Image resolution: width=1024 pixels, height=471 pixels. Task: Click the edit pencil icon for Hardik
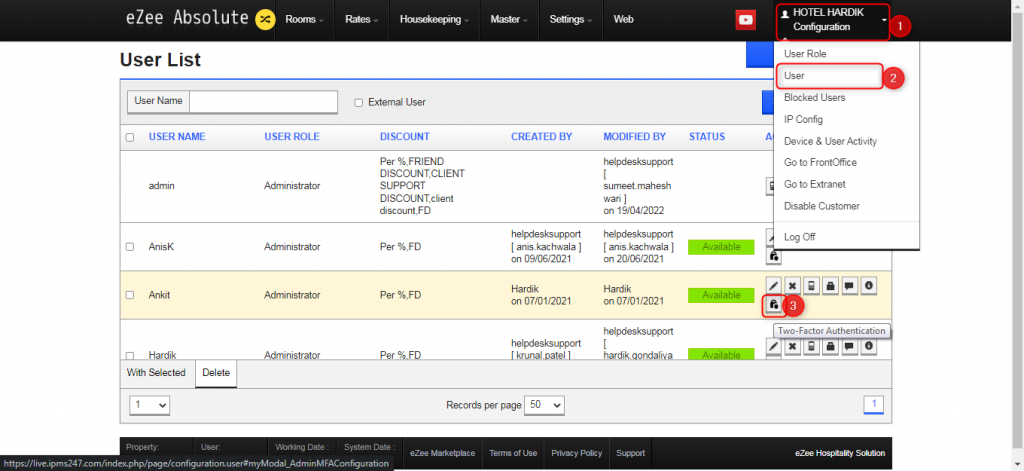coord(773,346)
